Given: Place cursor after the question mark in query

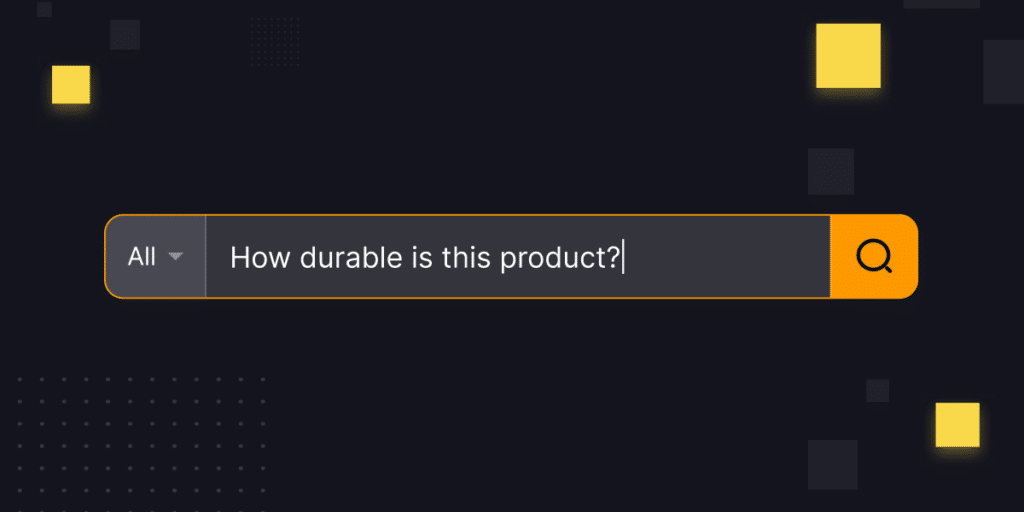Looking at the screenshot, I should tap(622, 257).
